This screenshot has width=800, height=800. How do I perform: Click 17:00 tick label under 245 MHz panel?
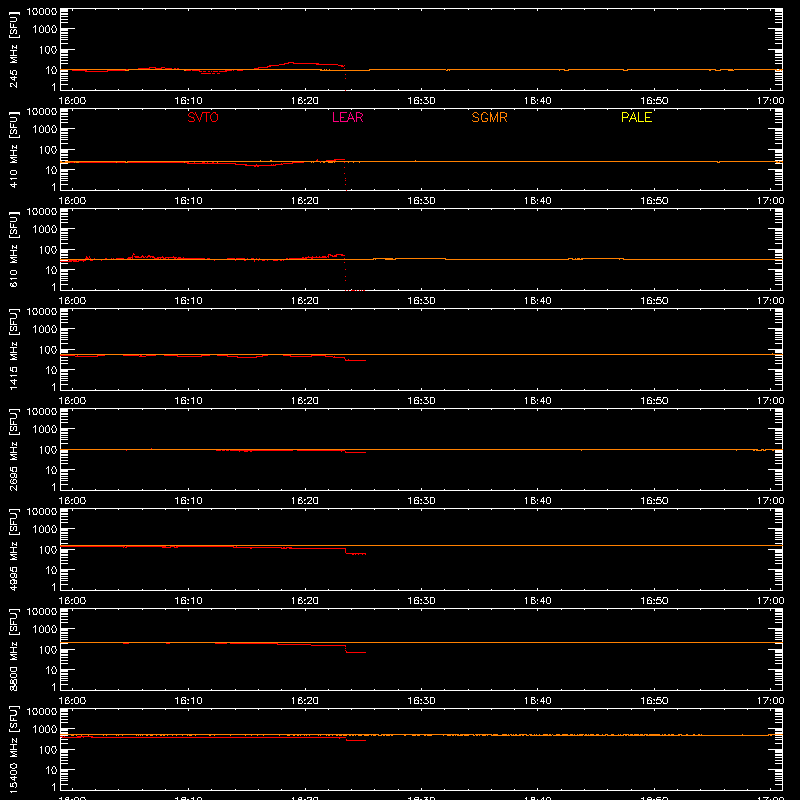pyautogui.click(x=770, y=101)
